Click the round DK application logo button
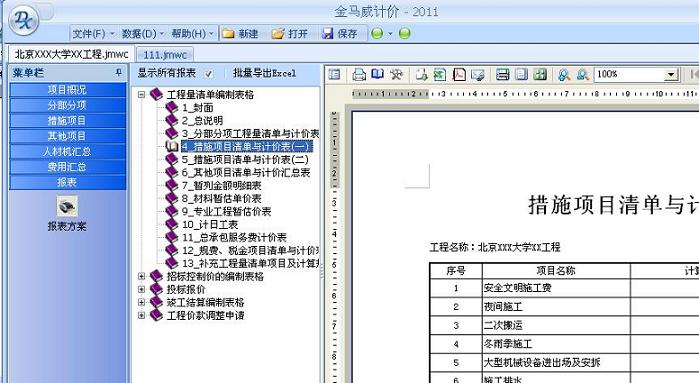The height and width of the screenshot is (383, 699). click(x=23, y=20)
